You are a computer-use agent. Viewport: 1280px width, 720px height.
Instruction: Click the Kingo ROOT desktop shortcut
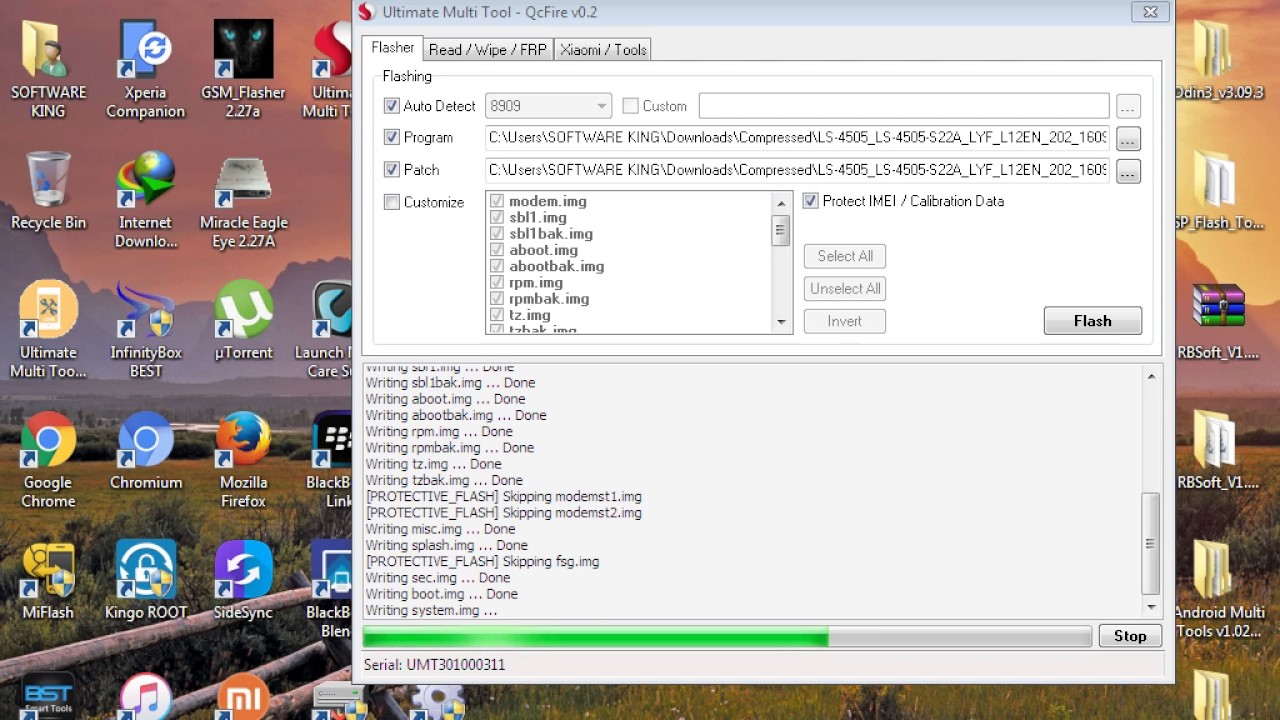pos(146,579)
